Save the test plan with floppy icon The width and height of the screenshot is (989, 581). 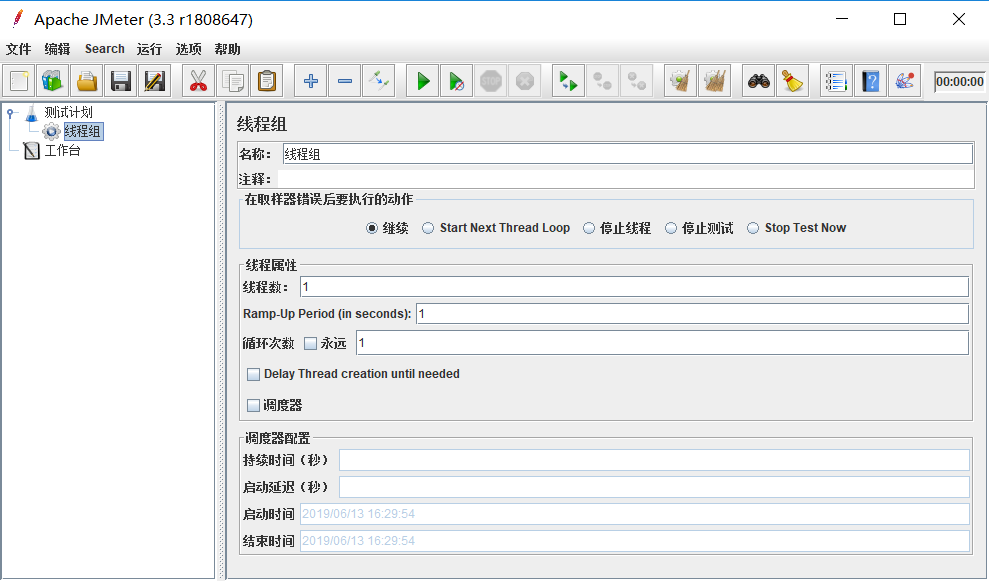tap(121, 81)
